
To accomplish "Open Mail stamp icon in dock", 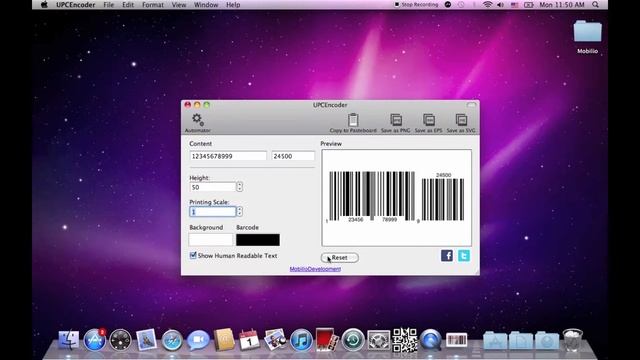I will point(146,340).
